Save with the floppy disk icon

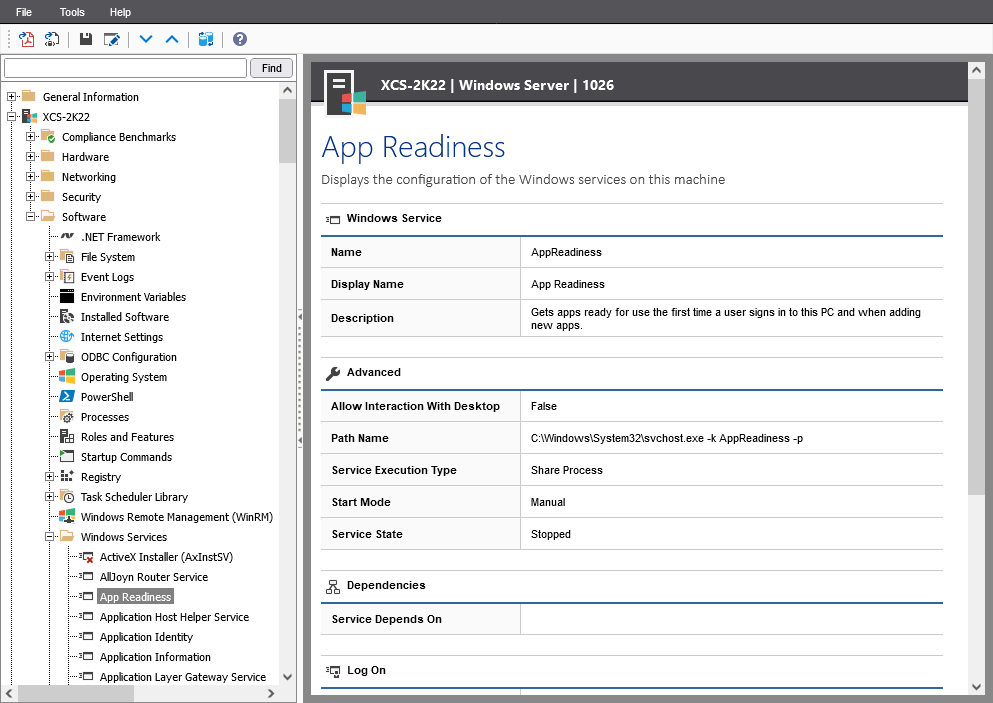(85, 39)
